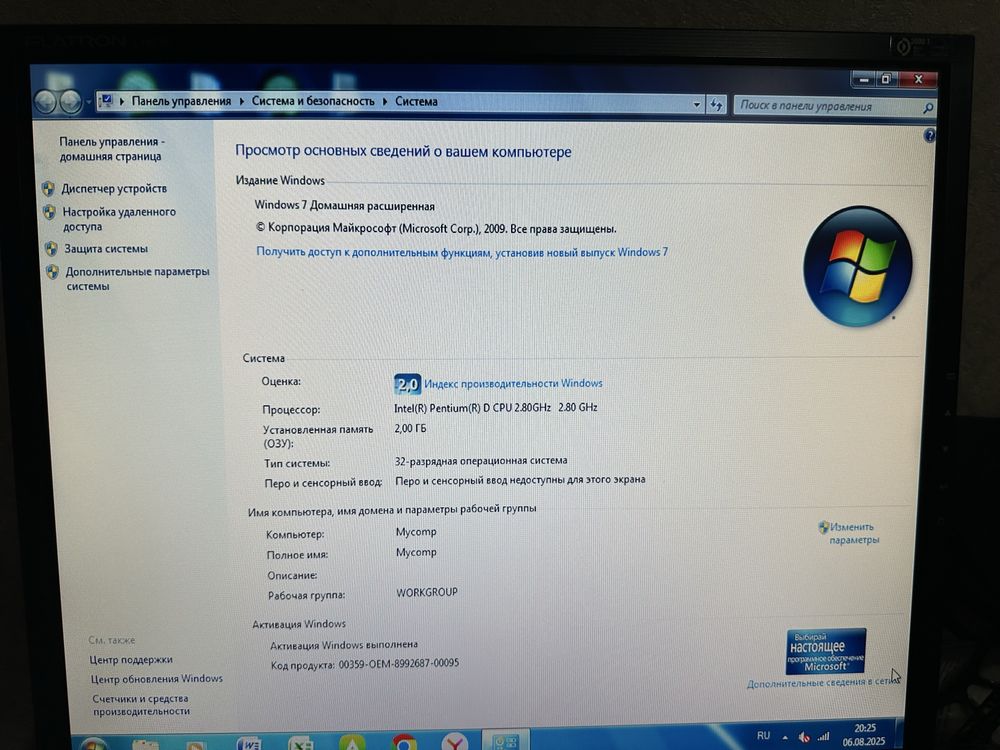
Task: Click text Активация Windows выполнена
Action: coord(344,645)
